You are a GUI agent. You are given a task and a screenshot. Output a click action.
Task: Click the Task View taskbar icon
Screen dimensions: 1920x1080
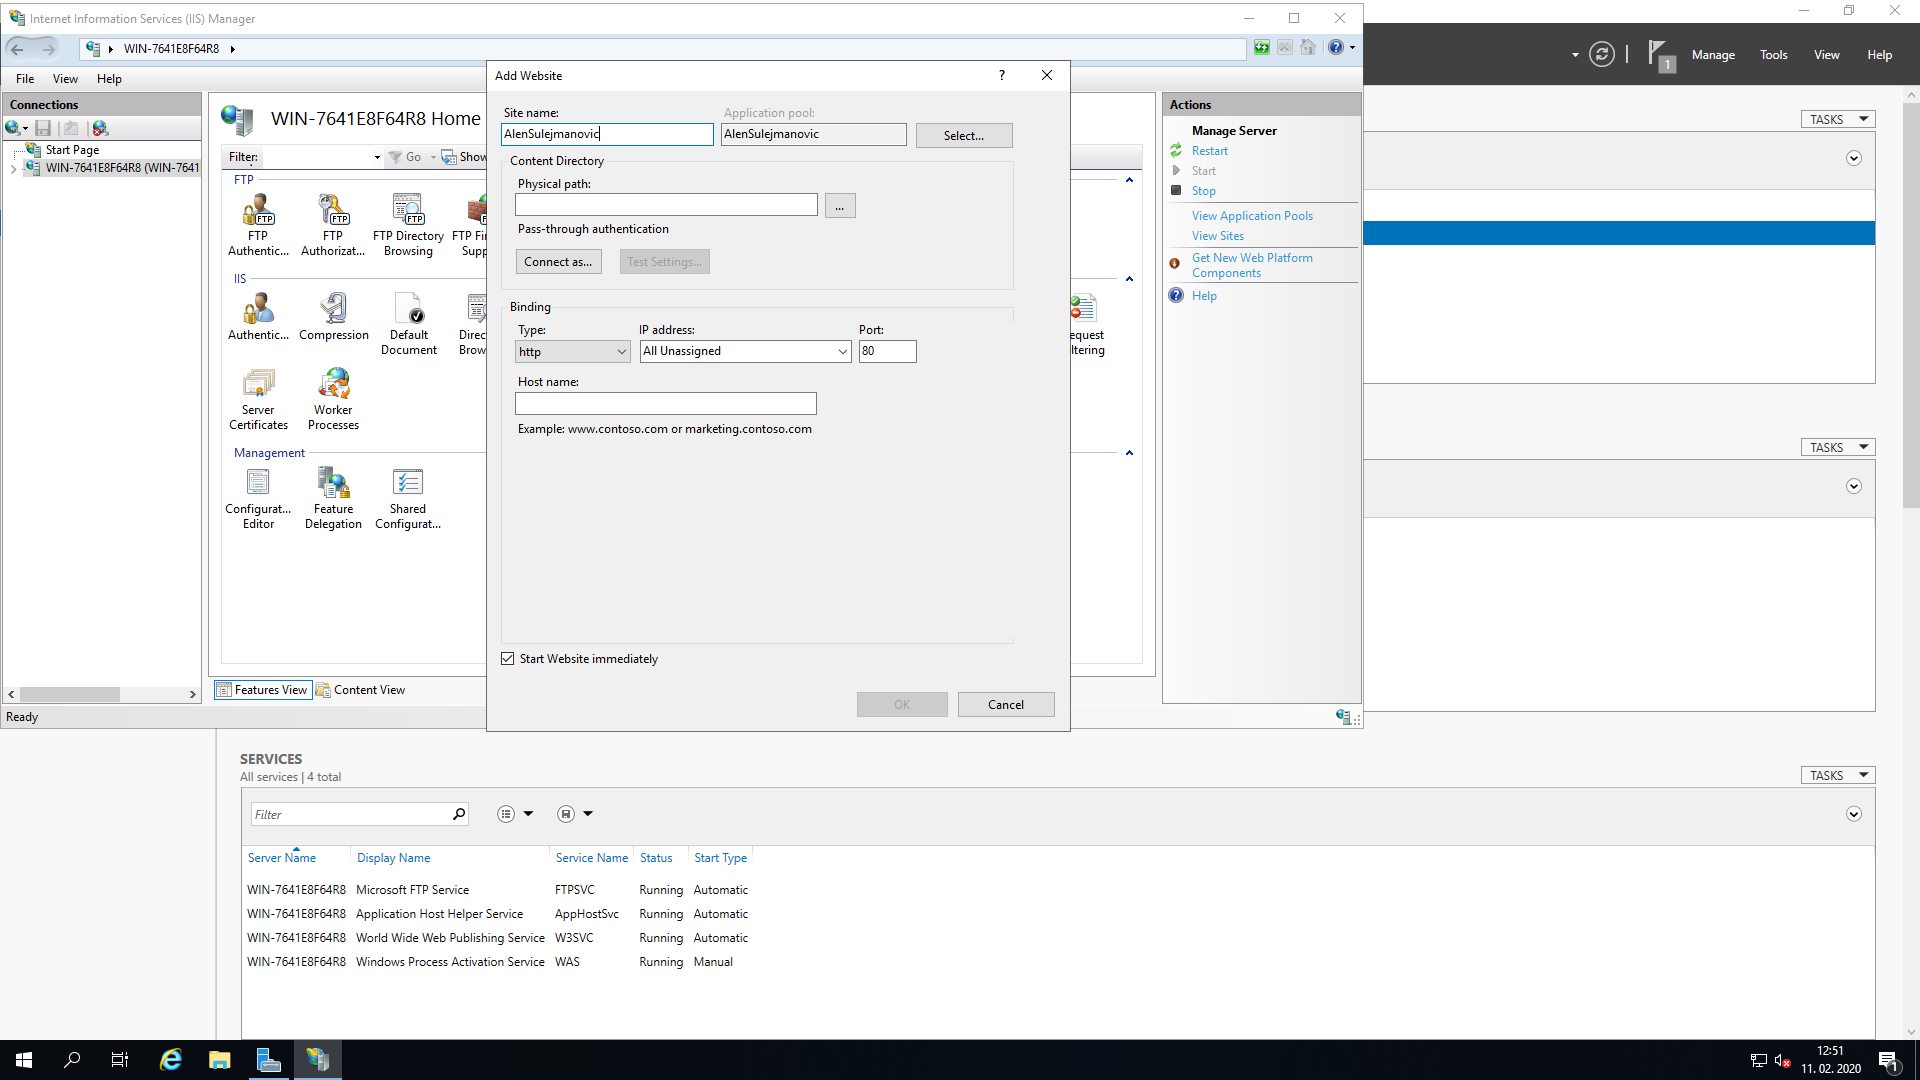120,1060
